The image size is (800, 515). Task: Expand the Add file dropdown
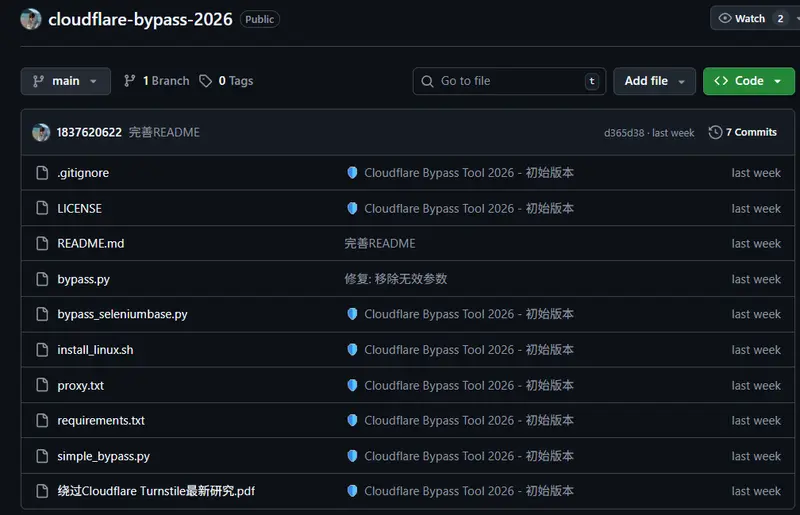click(x=654, y=81)
